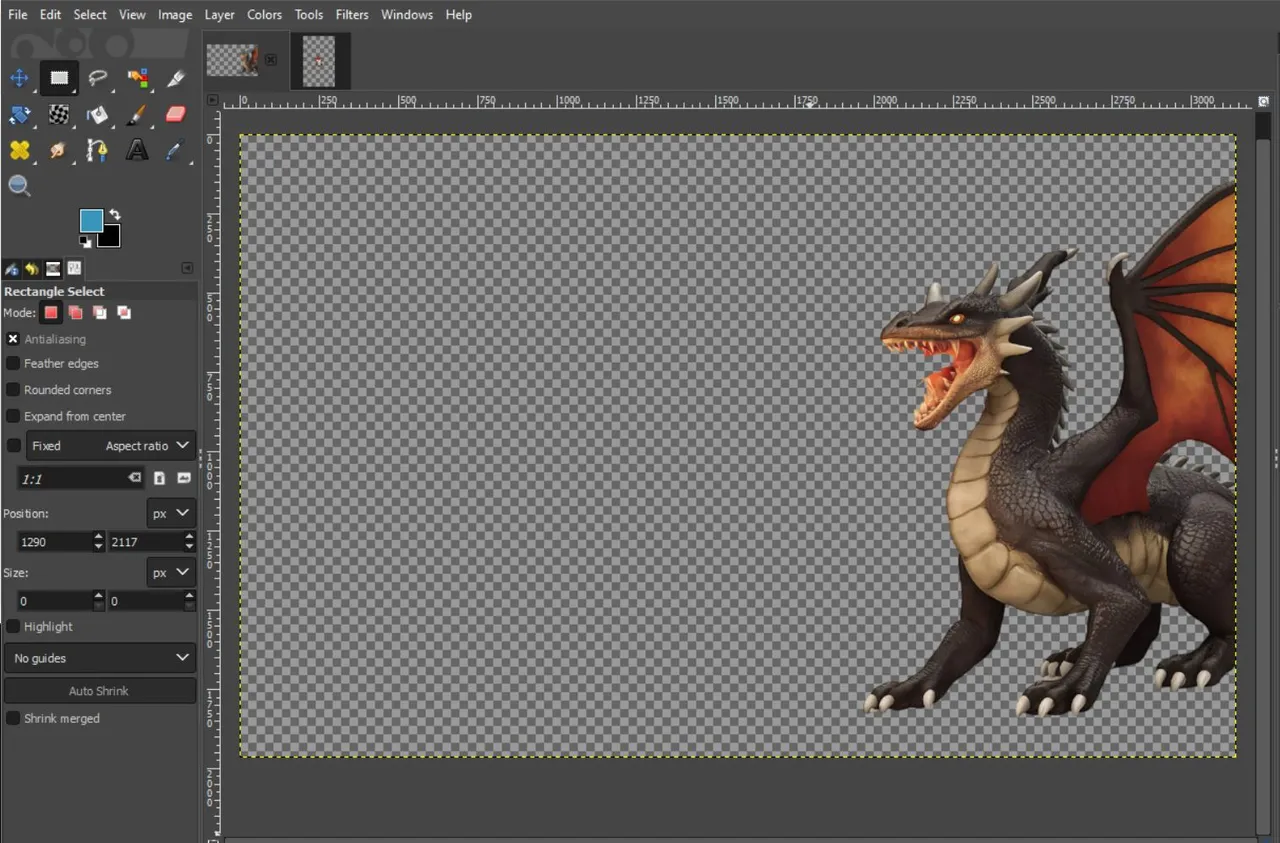Reset colors to default black and white
1280x843 pixels.
tap(85, 242)
